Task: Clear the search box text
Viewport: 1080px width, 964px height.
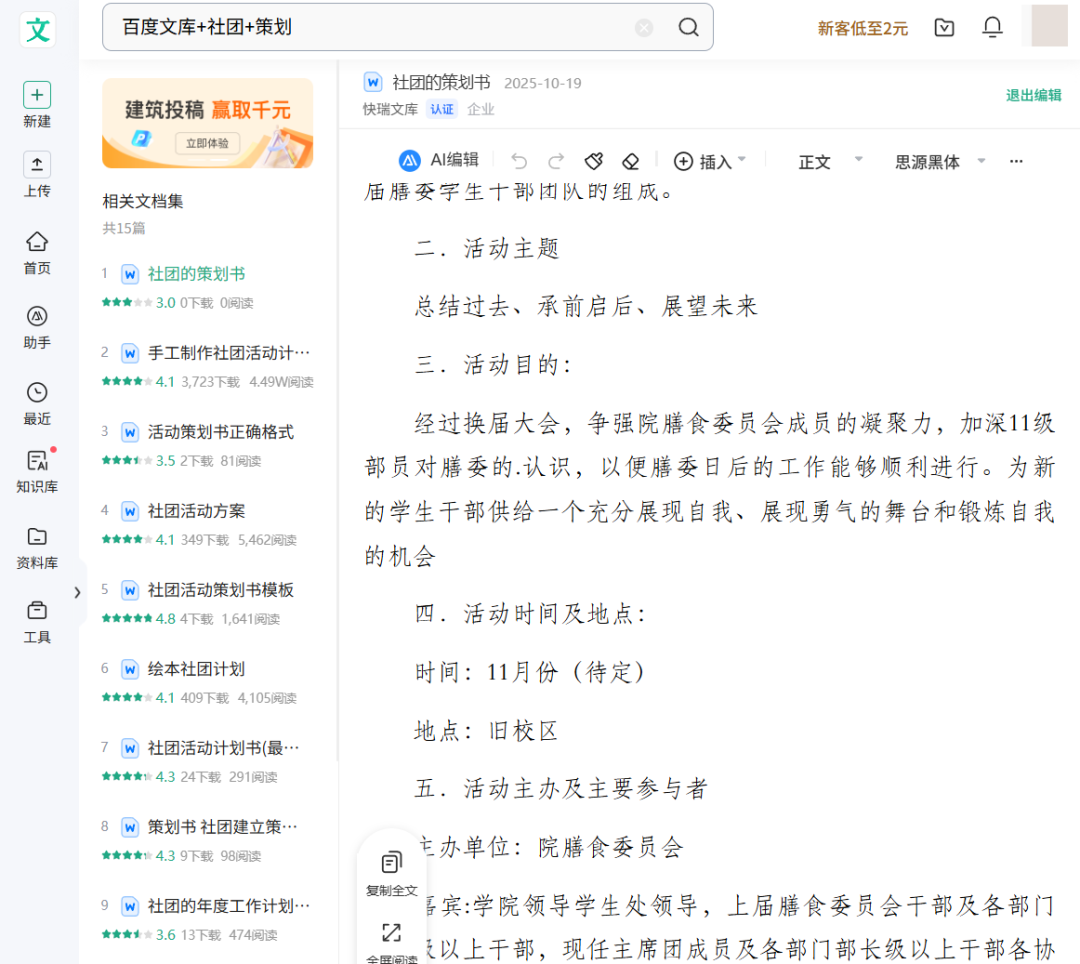Action: point(644,28)
